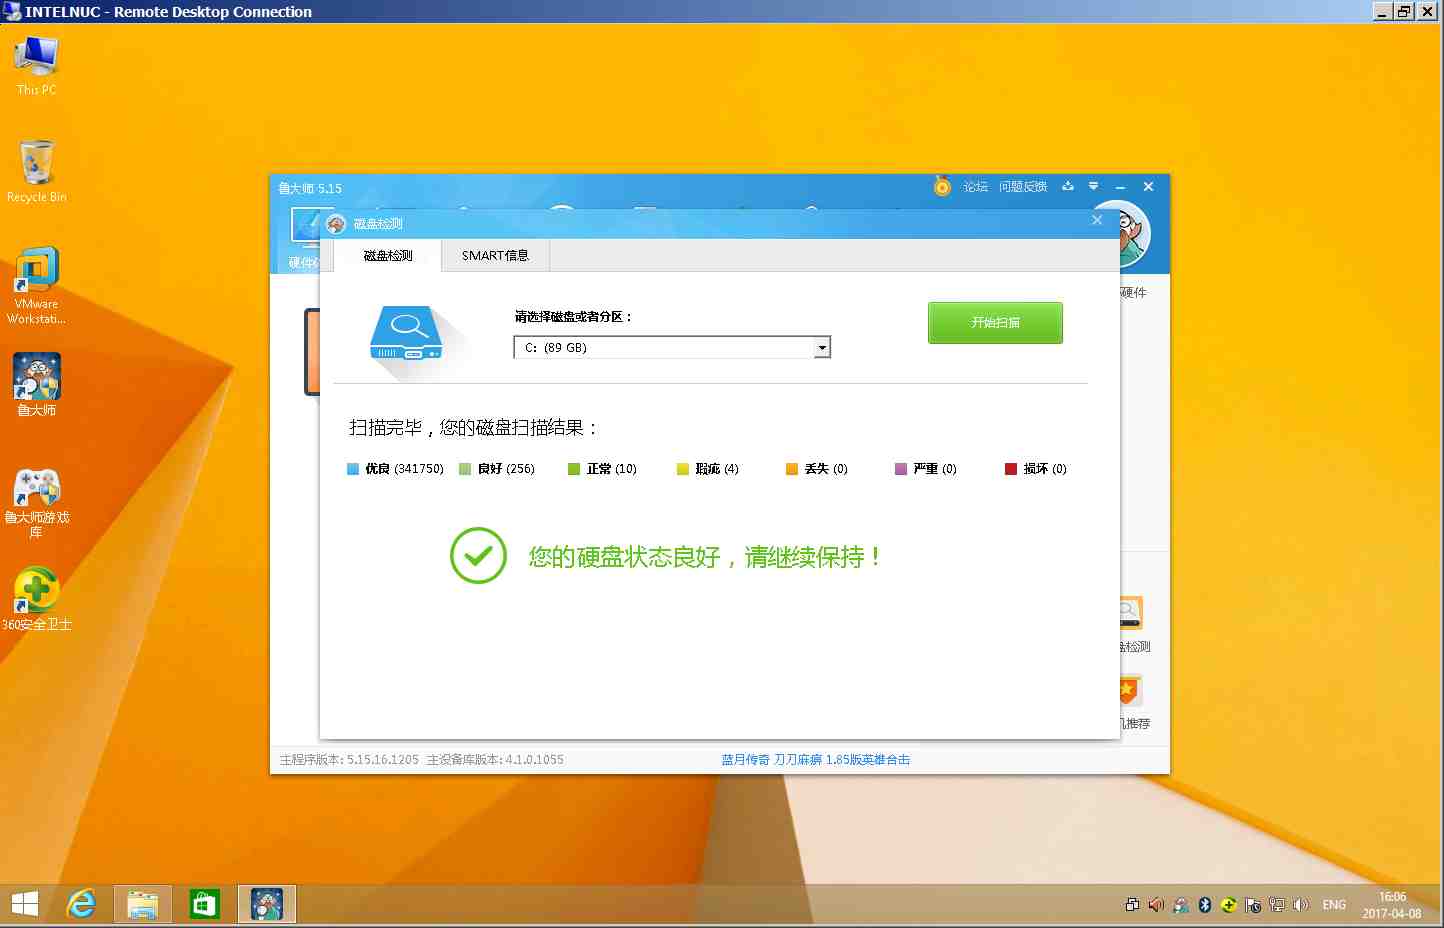Select the VMware Workstation desktop shortcut
Image resolution: width=1444 pixels, height=928 pixels.
tap(36, 286)
